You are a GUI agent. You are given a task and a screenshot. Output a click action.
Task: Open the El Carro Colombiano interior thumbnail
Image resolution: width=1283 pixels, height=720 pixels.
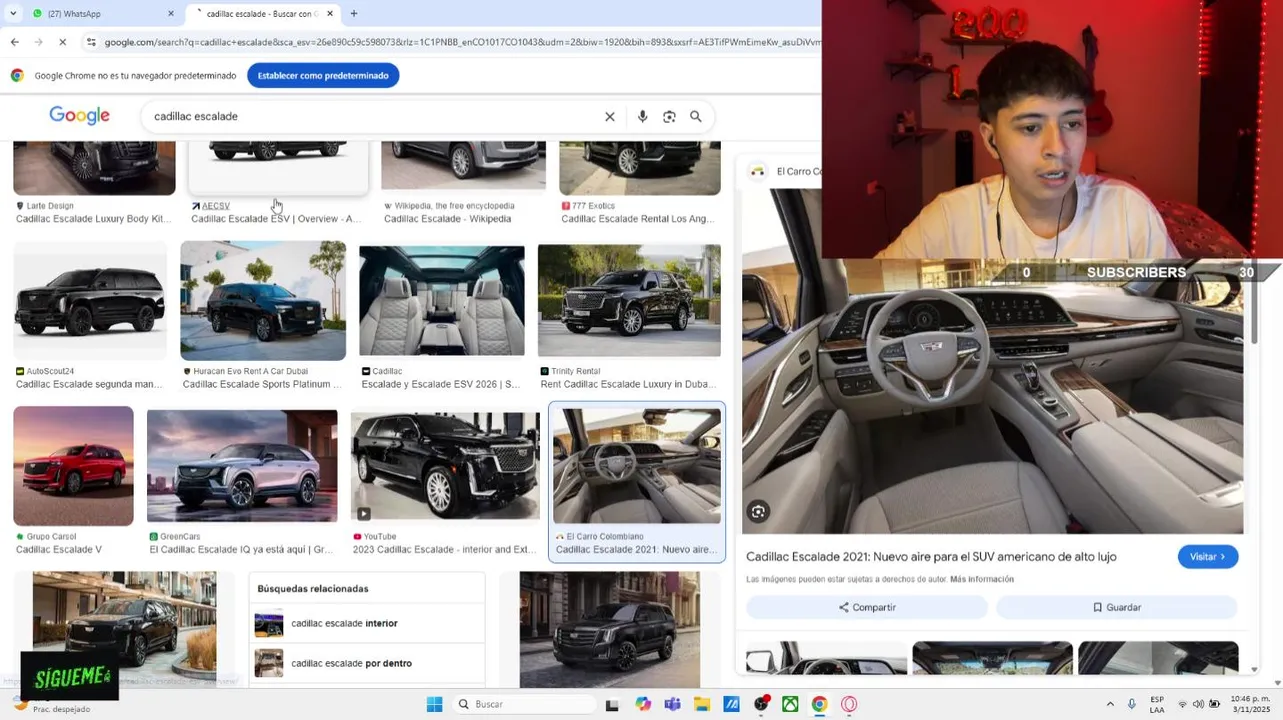(x=637, y=466)
